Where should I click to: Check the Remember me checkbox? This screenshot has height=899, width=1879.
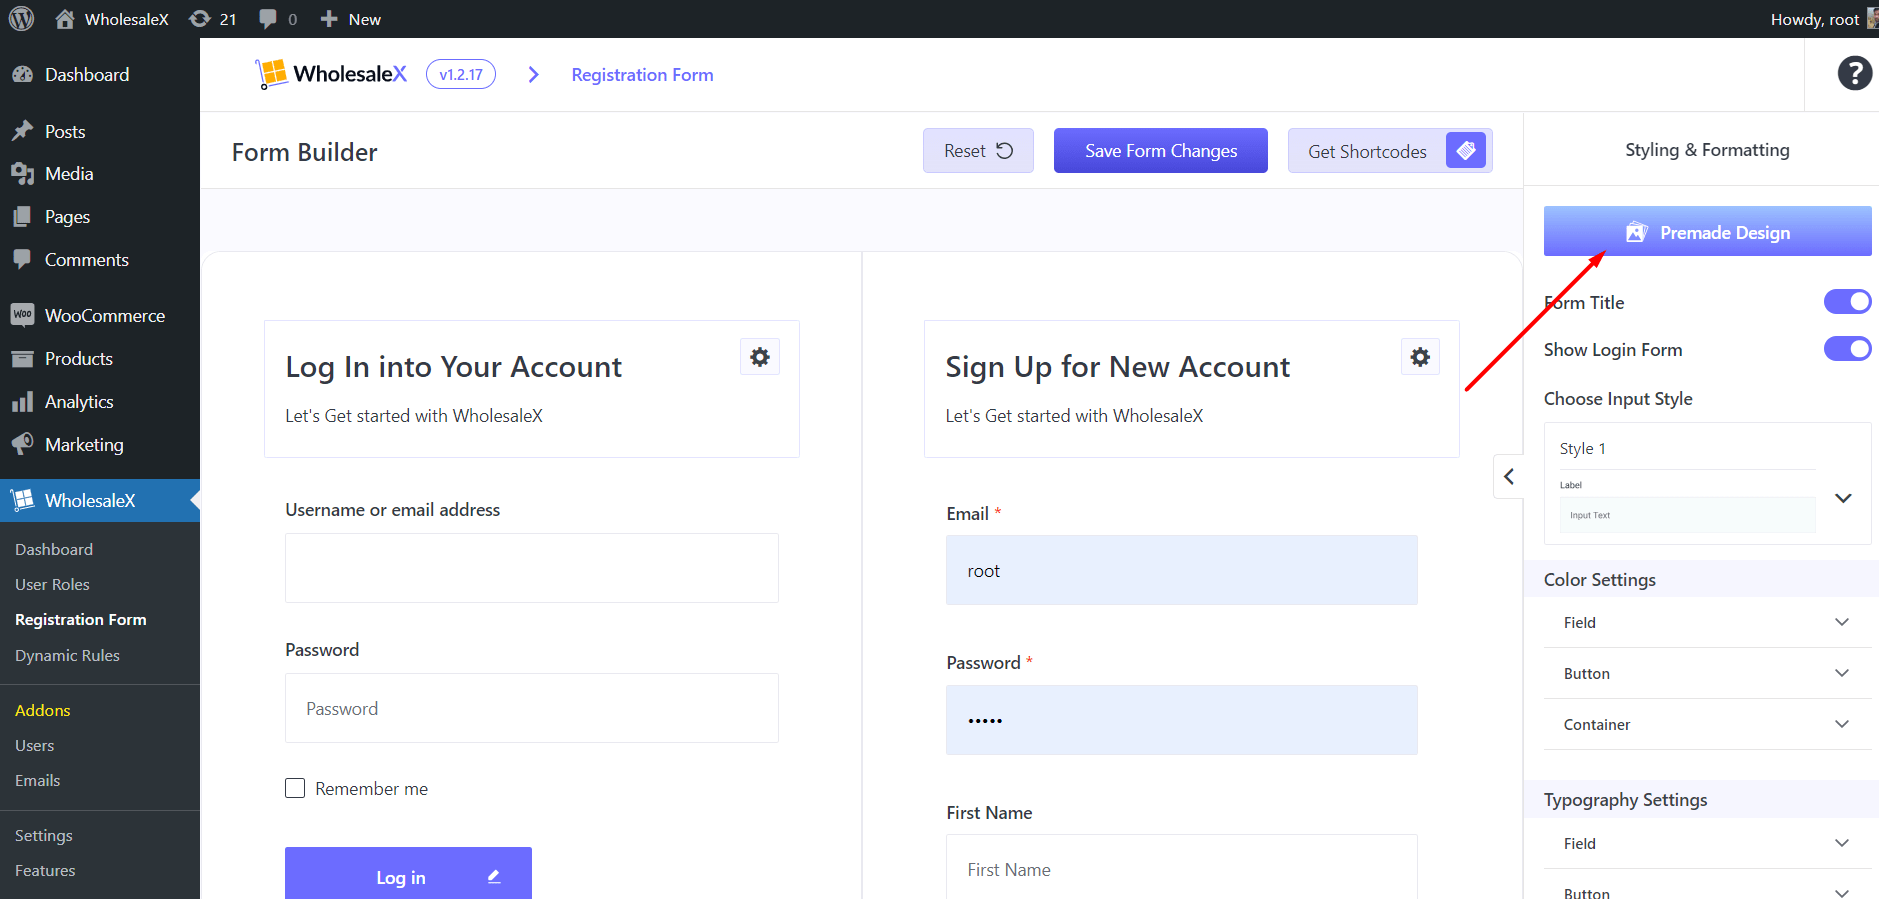295,788
